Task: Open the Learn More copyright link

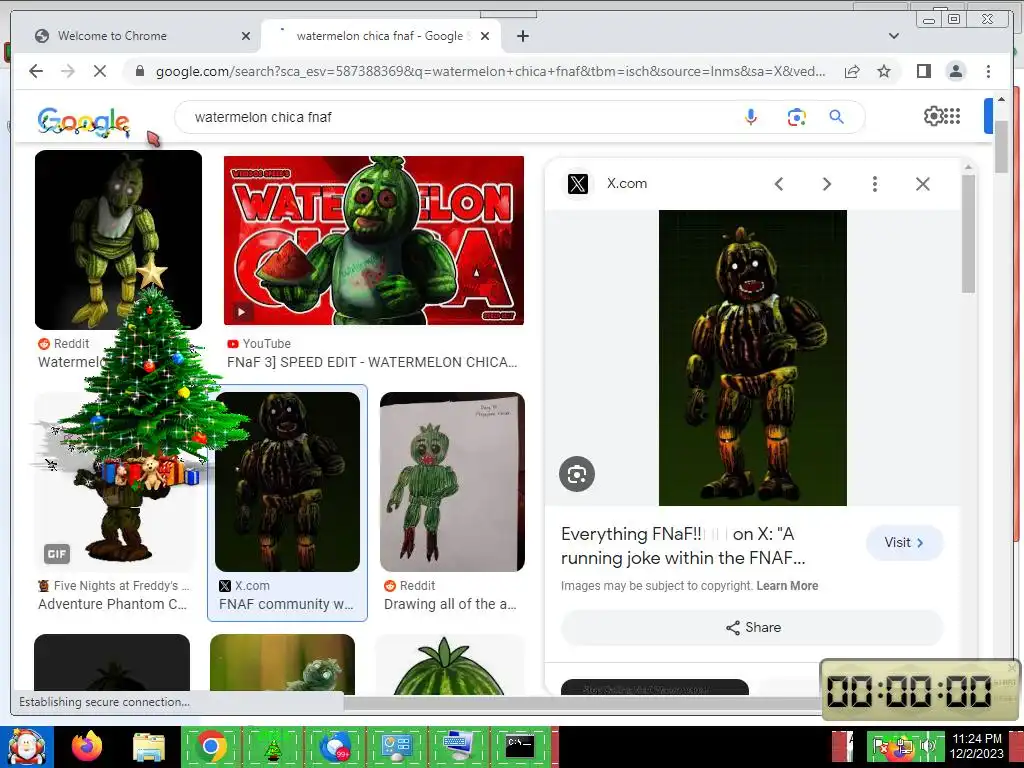Action: [x=787, y=586]
